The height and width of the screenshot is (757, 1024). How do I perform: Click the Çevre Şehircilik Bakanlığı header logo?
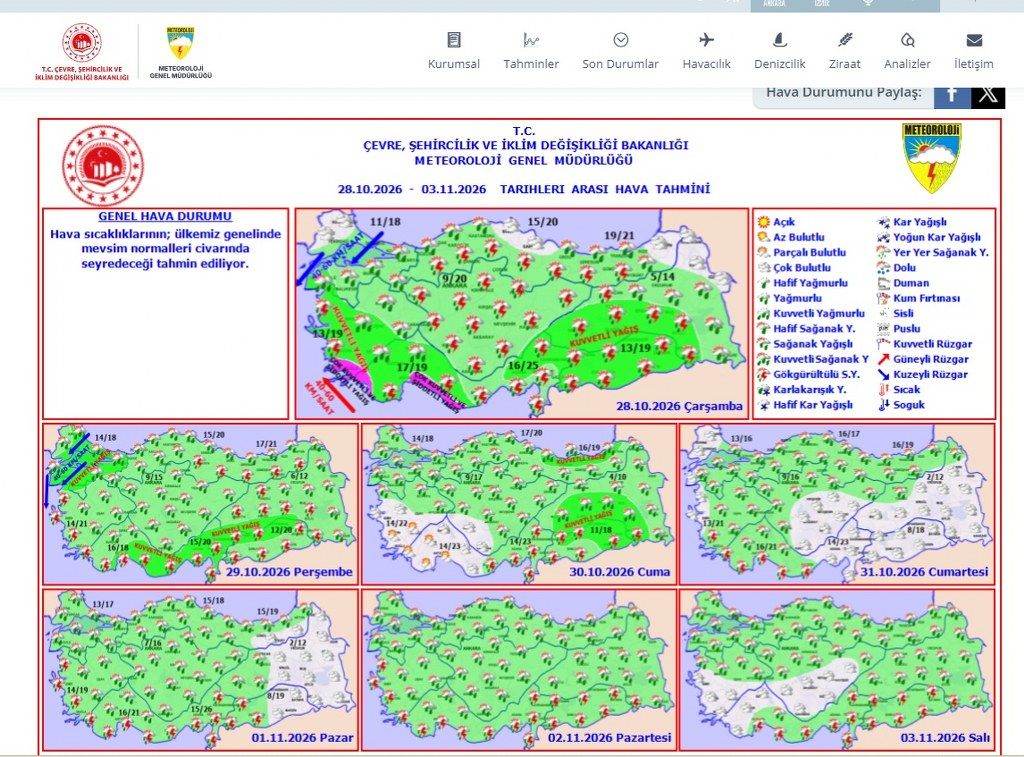82,52
